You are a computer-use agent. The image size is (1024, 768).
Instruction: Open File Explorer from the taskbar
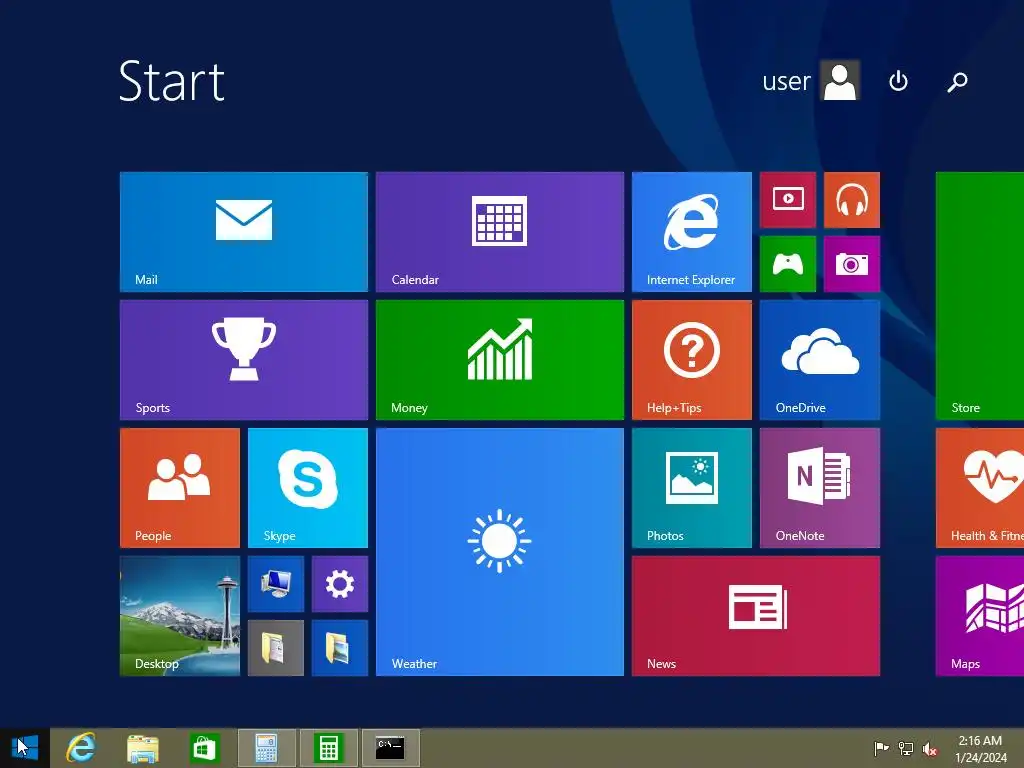point(142,748)
